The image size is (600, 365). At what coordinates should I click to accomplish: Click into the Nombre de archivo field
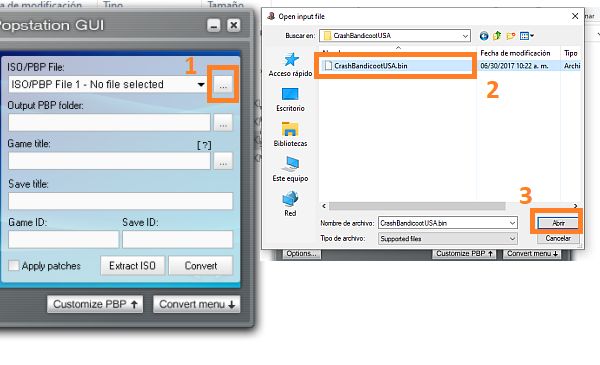443,223
